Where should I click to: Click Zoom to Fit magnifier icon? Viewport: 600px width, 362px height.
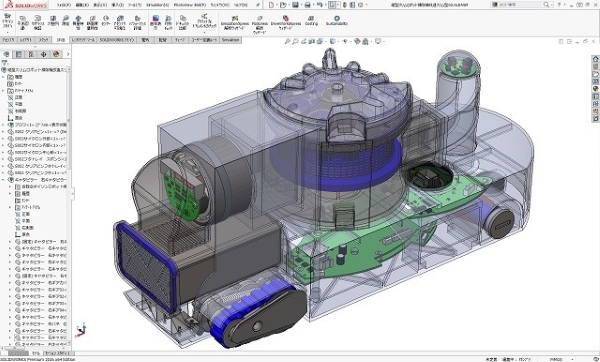[x=288, y=41]
